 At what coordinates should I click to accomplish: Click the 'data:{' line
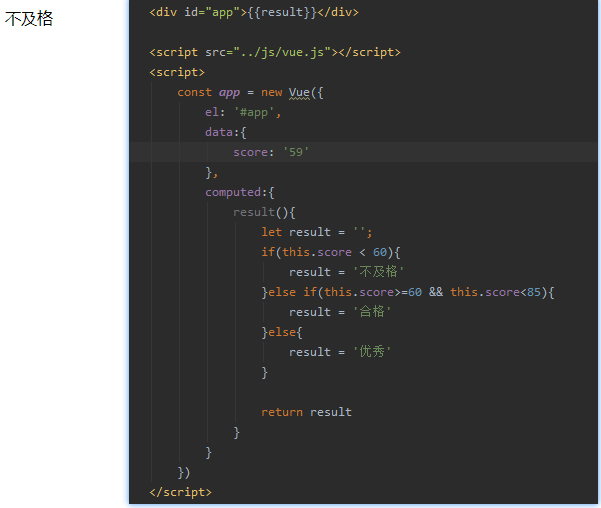226,132
